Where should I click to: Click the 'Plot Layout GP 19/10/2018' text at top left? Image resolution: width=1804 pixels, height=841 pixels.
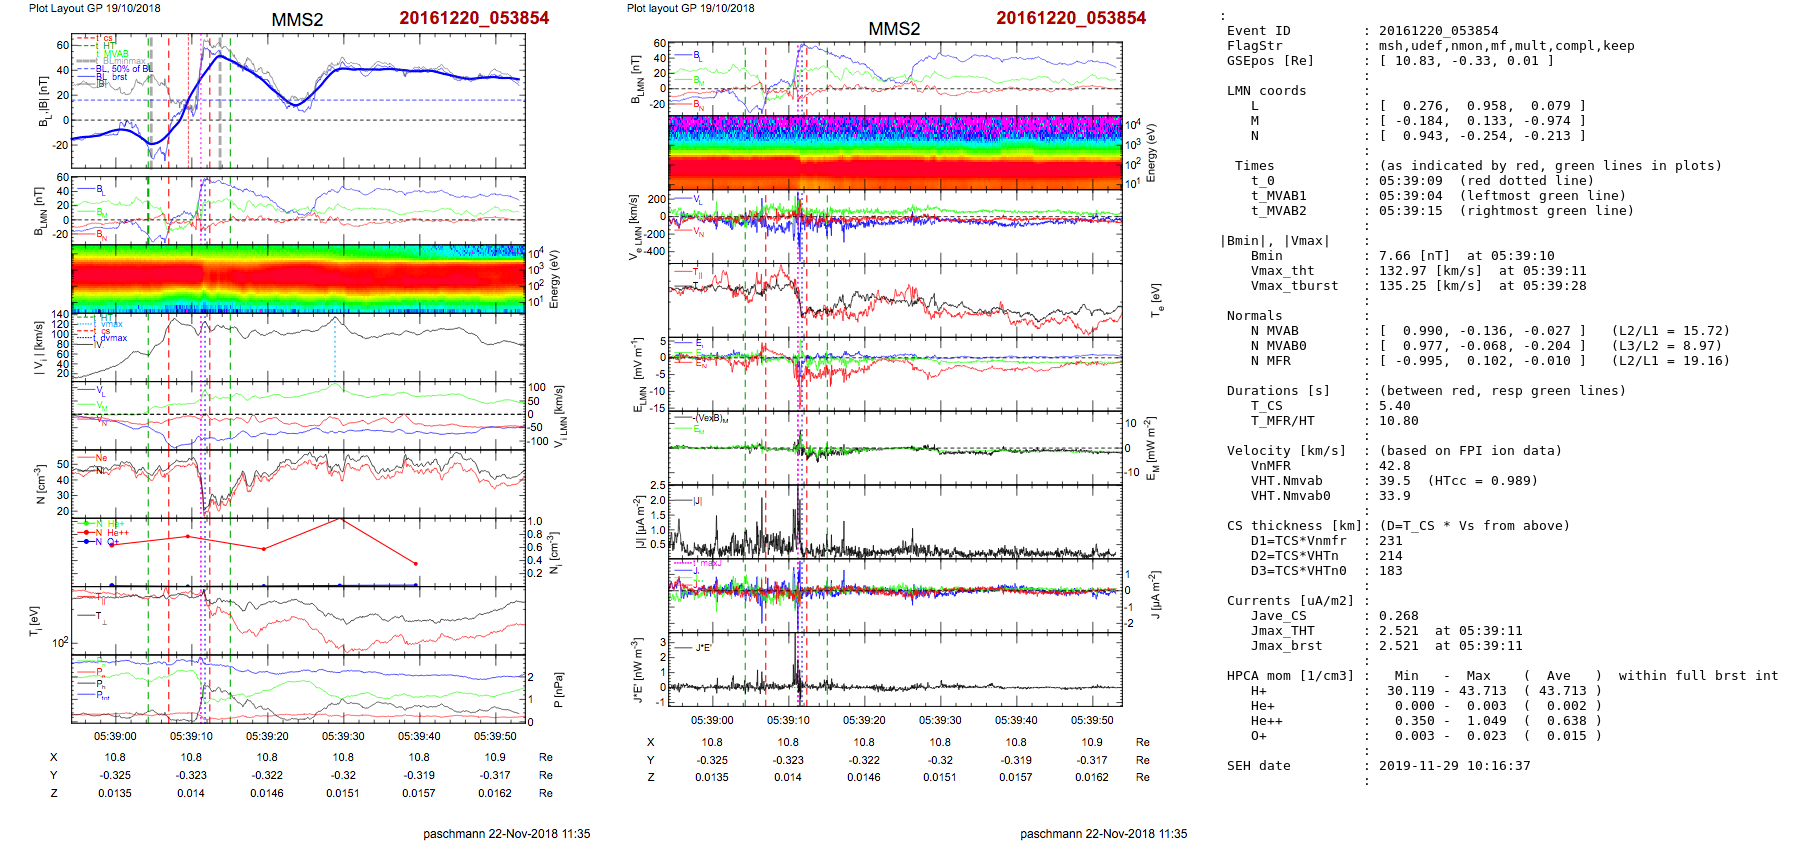(94, 8)
